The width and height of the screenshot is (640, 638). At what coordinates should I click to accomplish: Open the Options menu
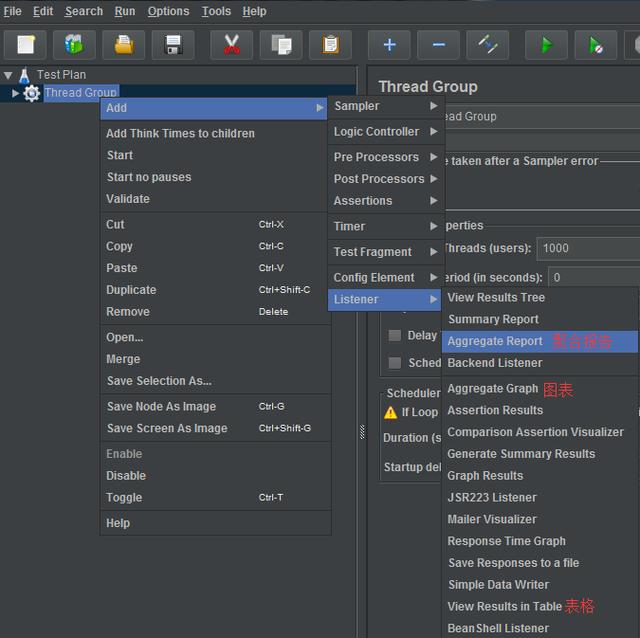point(168,11)
